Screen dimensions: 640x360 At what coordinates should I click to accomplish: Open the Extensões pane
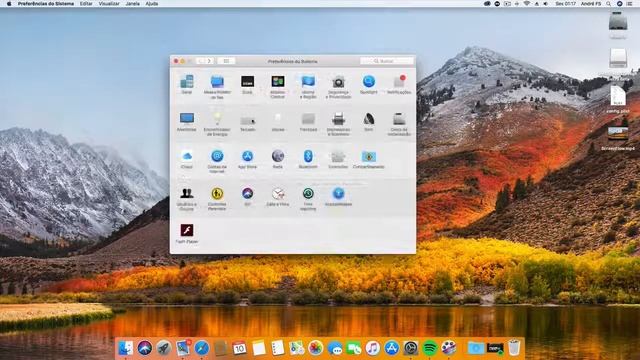(338, 159)
